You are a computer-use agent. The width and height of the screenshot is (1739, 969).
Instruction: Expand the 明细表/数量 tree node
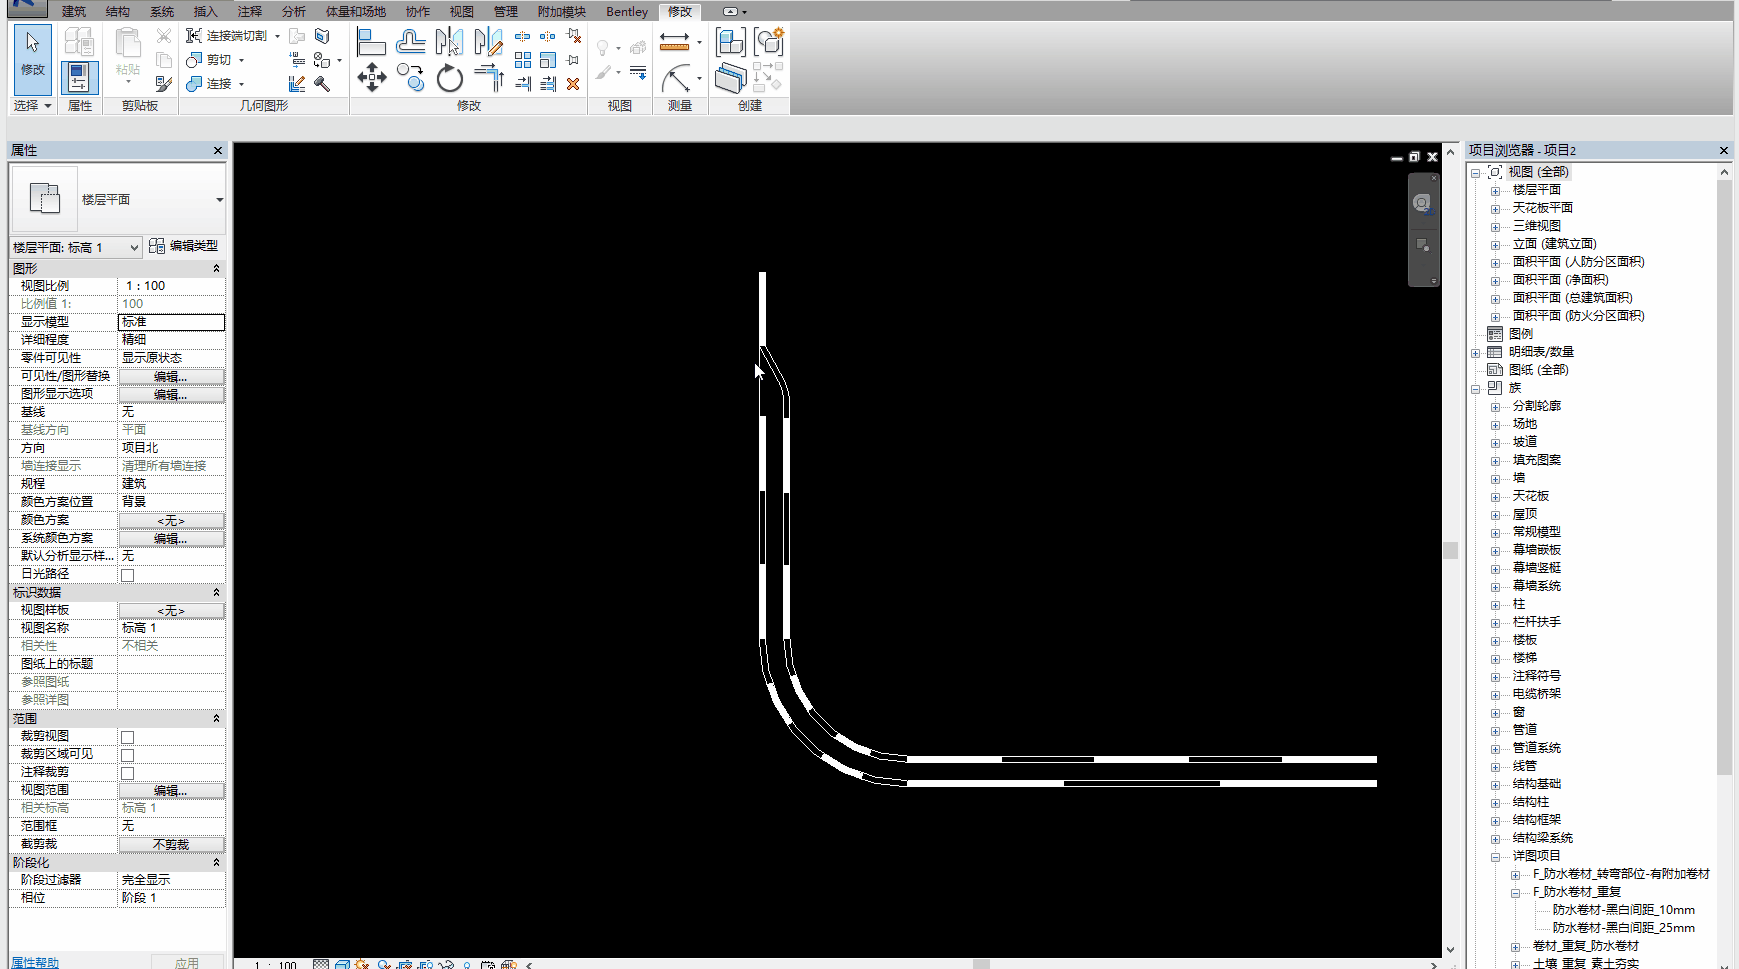(x=1475, y=352)
